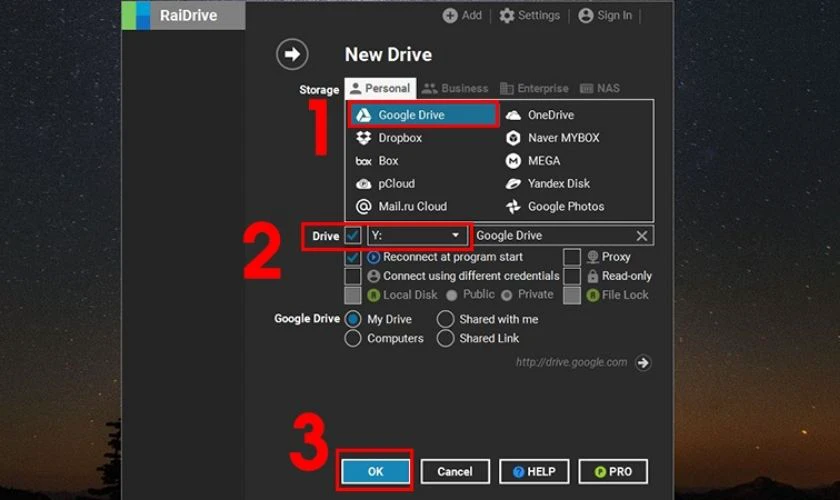The image size is (840, 500).
Task: Uncheck Reconnect at program start
Action: [352, 257]
